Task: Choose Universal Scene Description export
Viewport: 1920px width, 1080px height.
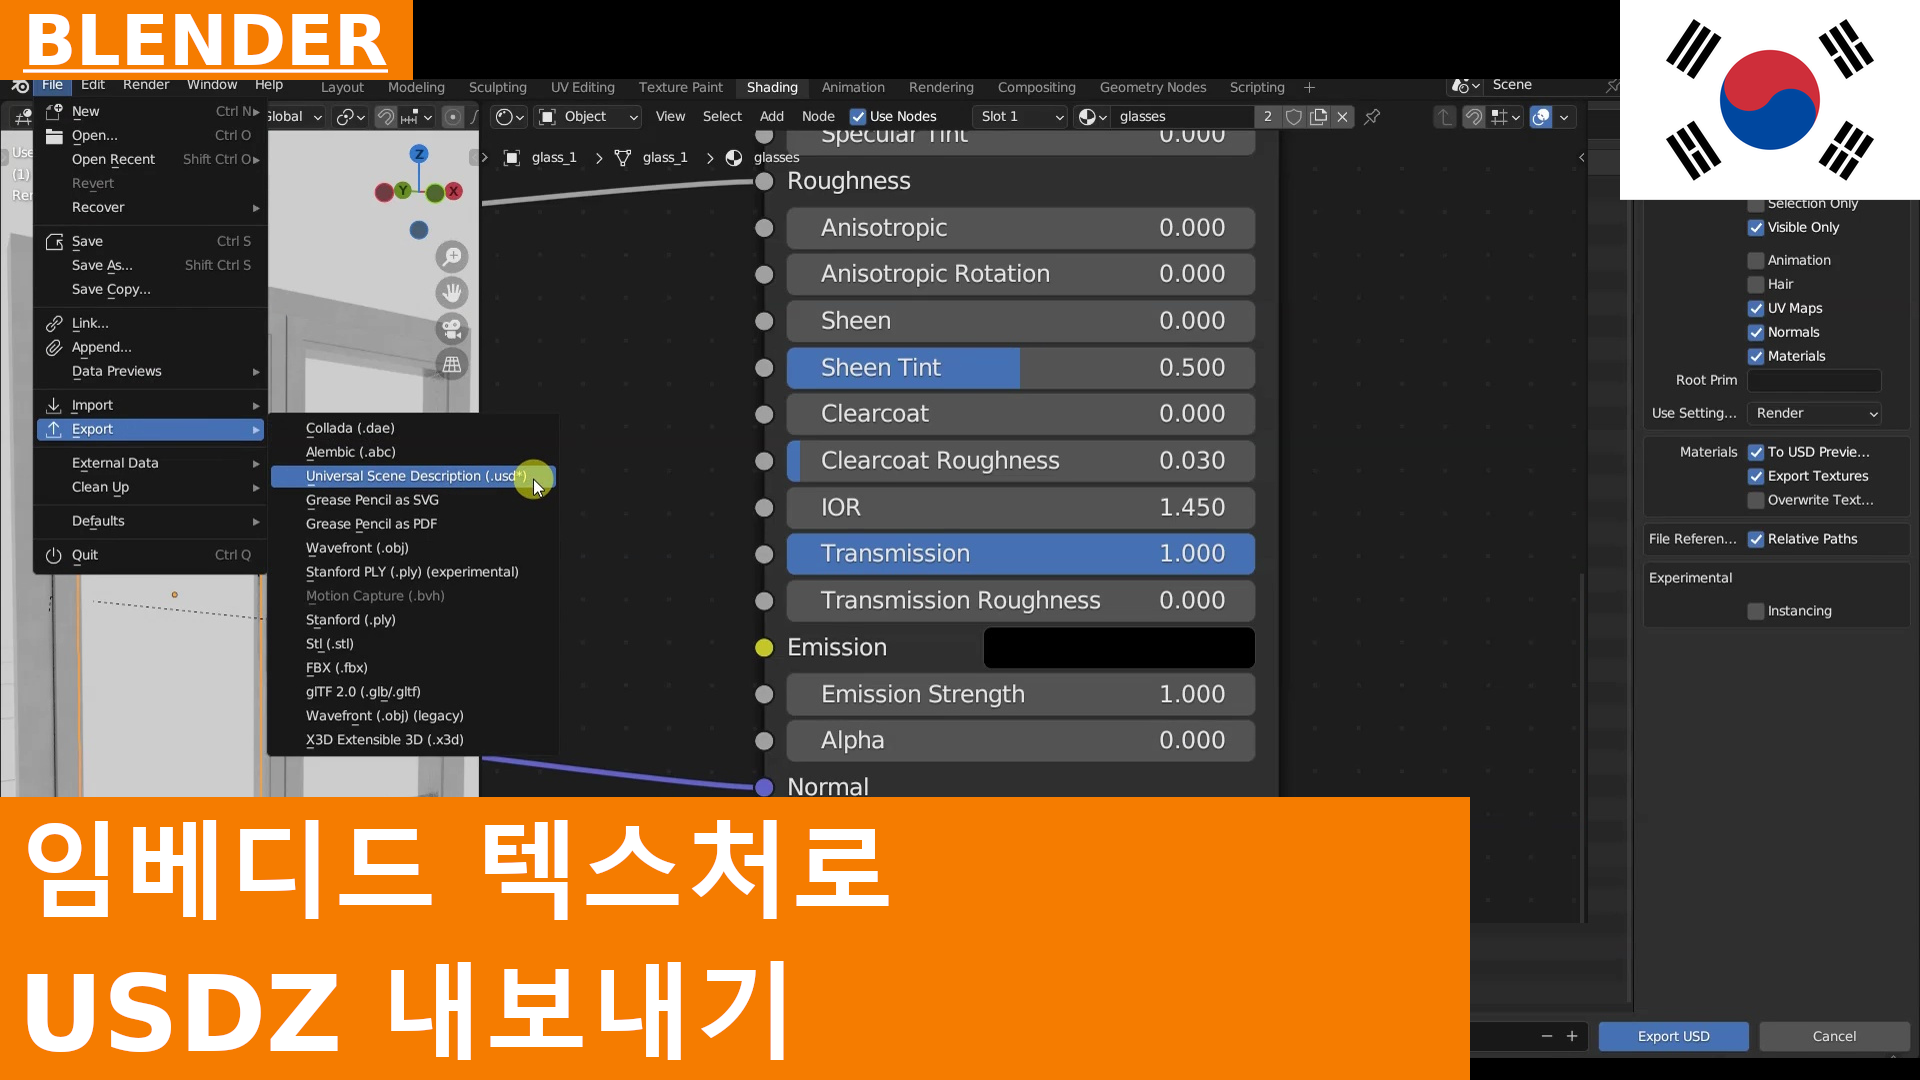Action: [412, 476]
